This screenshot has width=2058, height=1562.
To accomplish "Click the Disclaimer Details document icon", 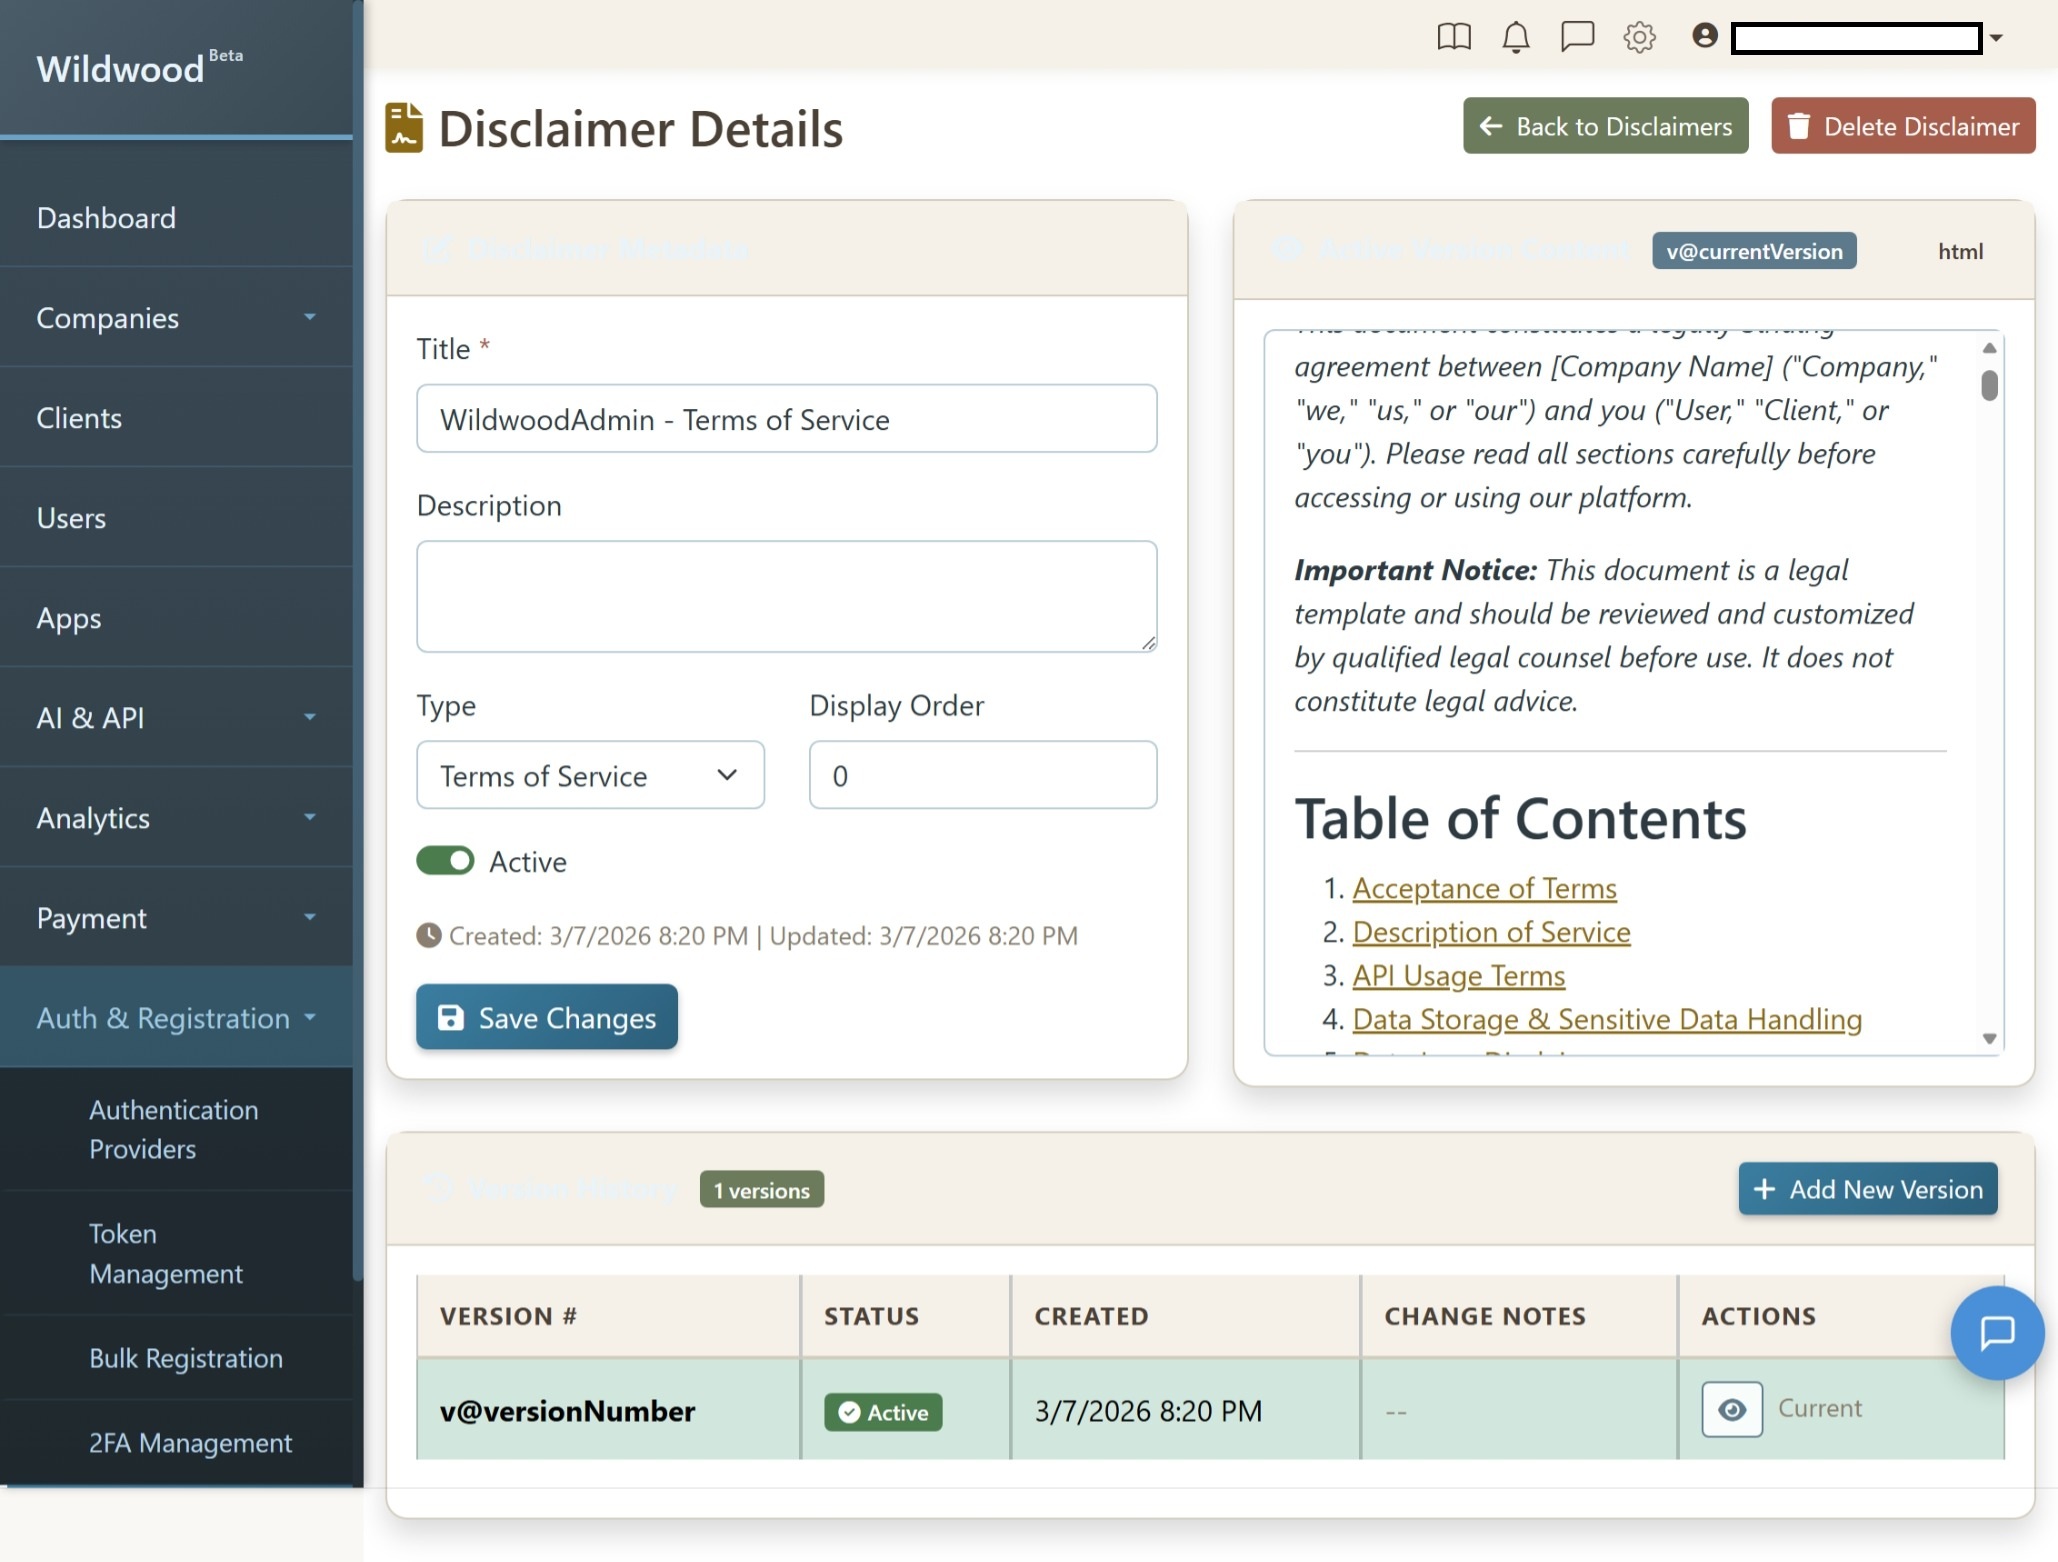I will click(x=403, y=128).
